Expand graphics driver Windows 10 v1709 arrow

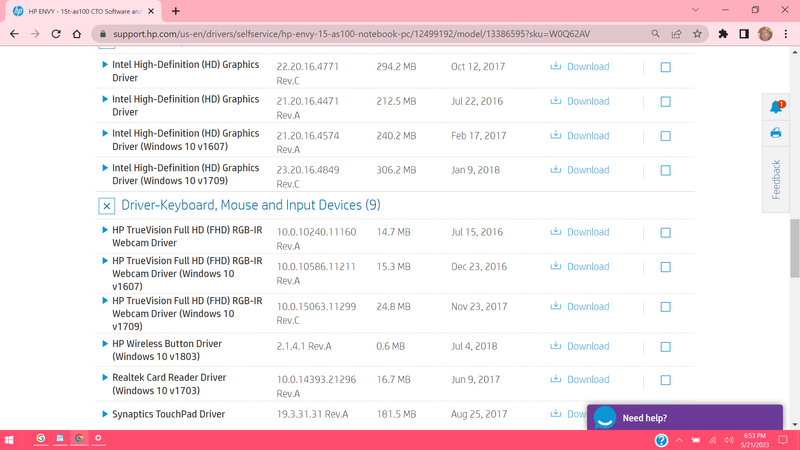(105, 168)
